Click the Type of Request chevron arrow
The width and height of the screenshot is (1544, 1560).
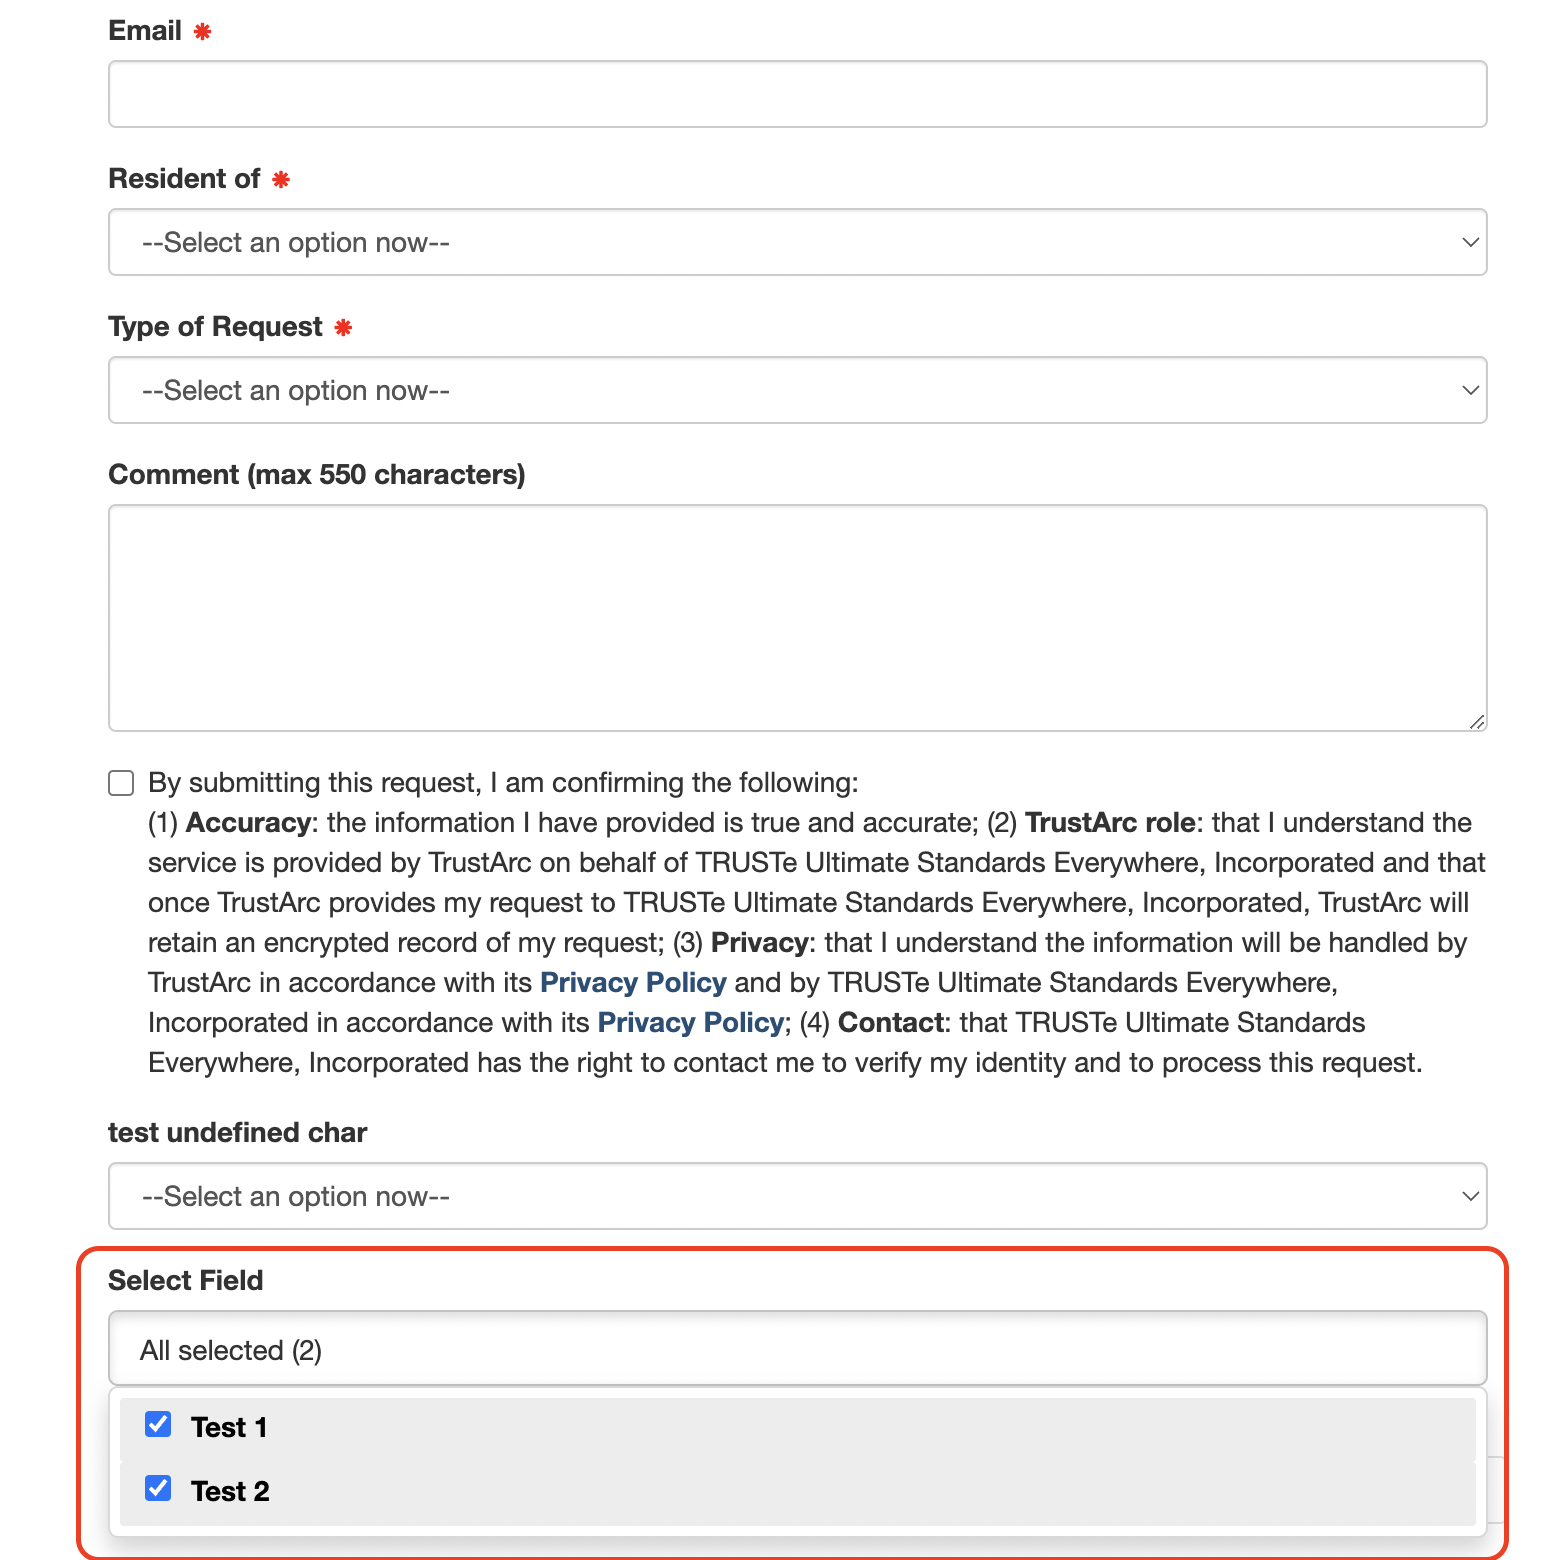click(x=1470, y=390)
